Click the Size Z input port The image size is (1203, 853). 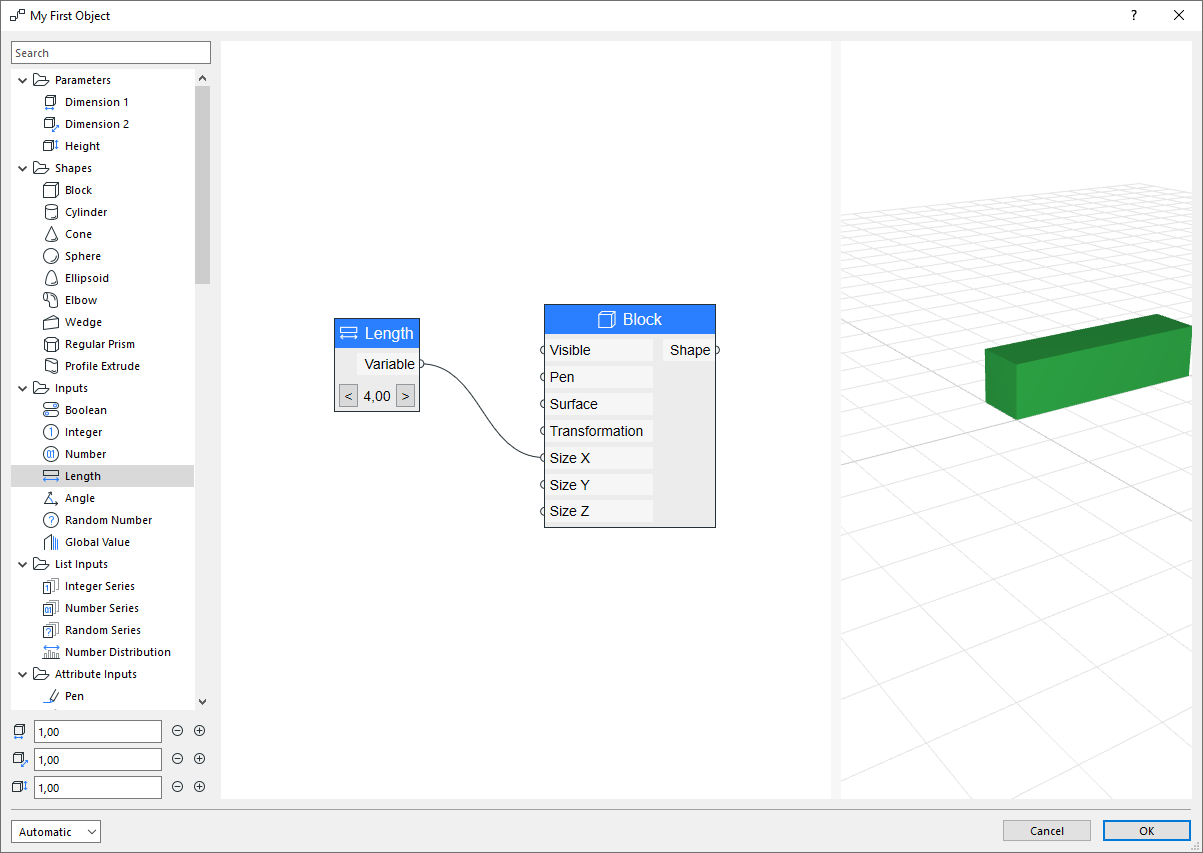(x=543, y=511)
